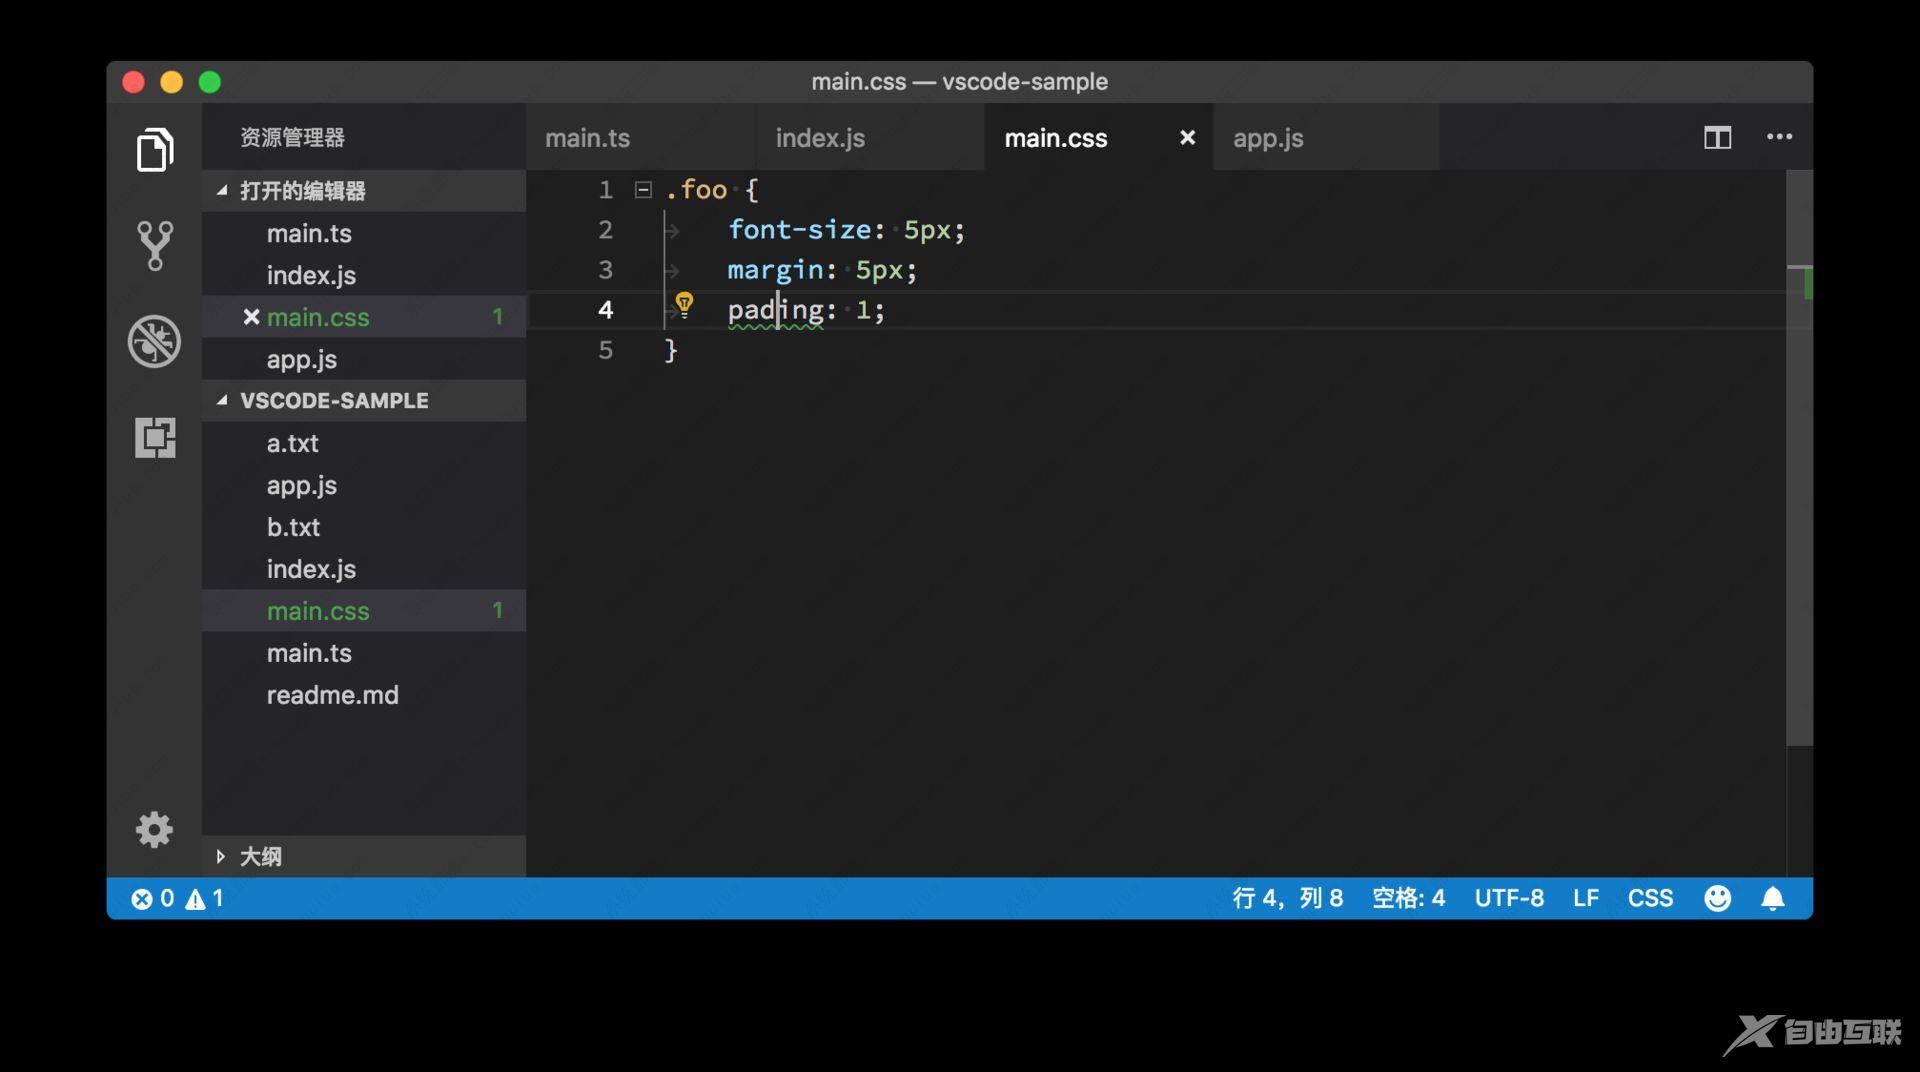Switch to the app.js tab
Viewport: 1920px width, 1072px height.
coord(1327,138)
